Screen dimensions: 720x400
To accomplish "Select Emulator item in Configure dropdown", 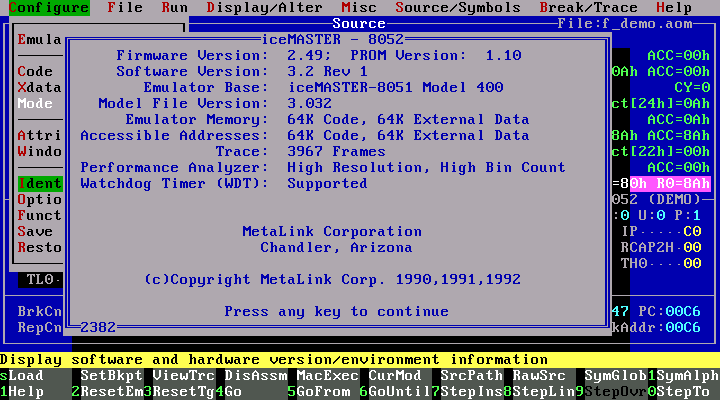I will pyautogui.click(x=39, y=39).
